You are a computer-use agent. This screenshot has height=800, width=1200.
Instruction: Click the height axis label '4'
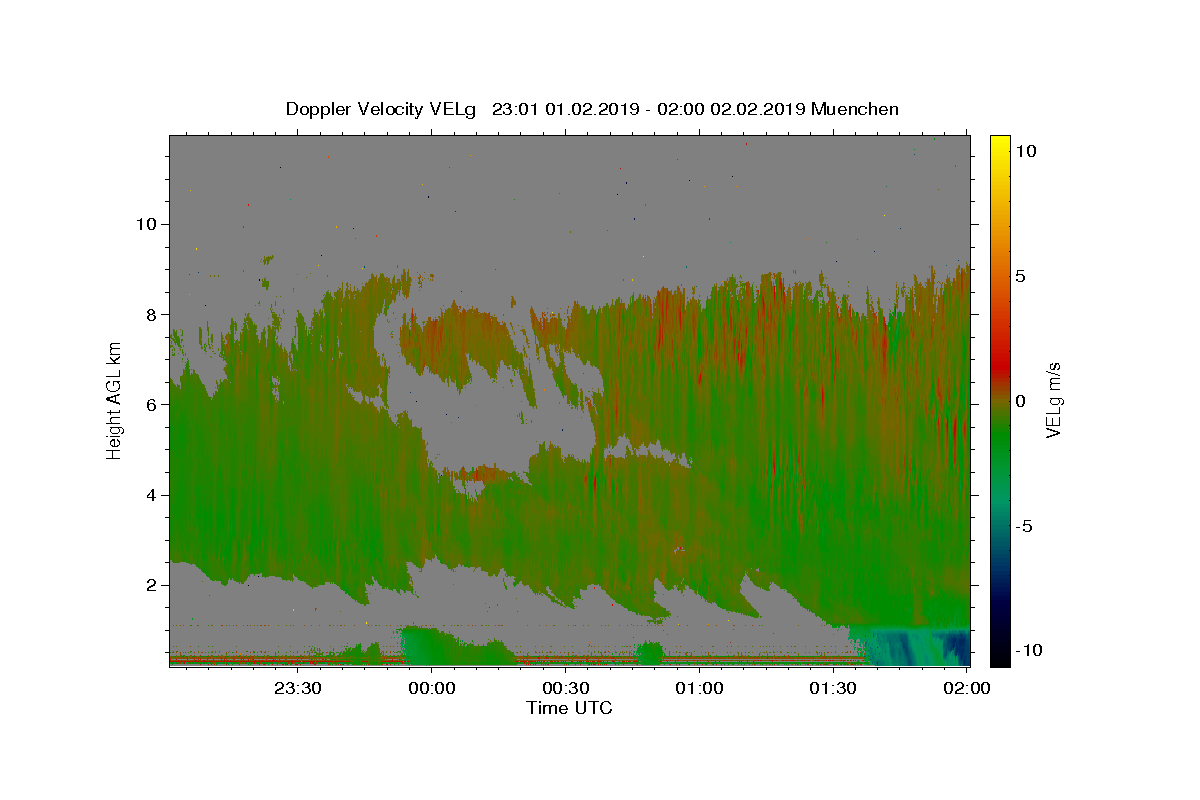[150, 495]
